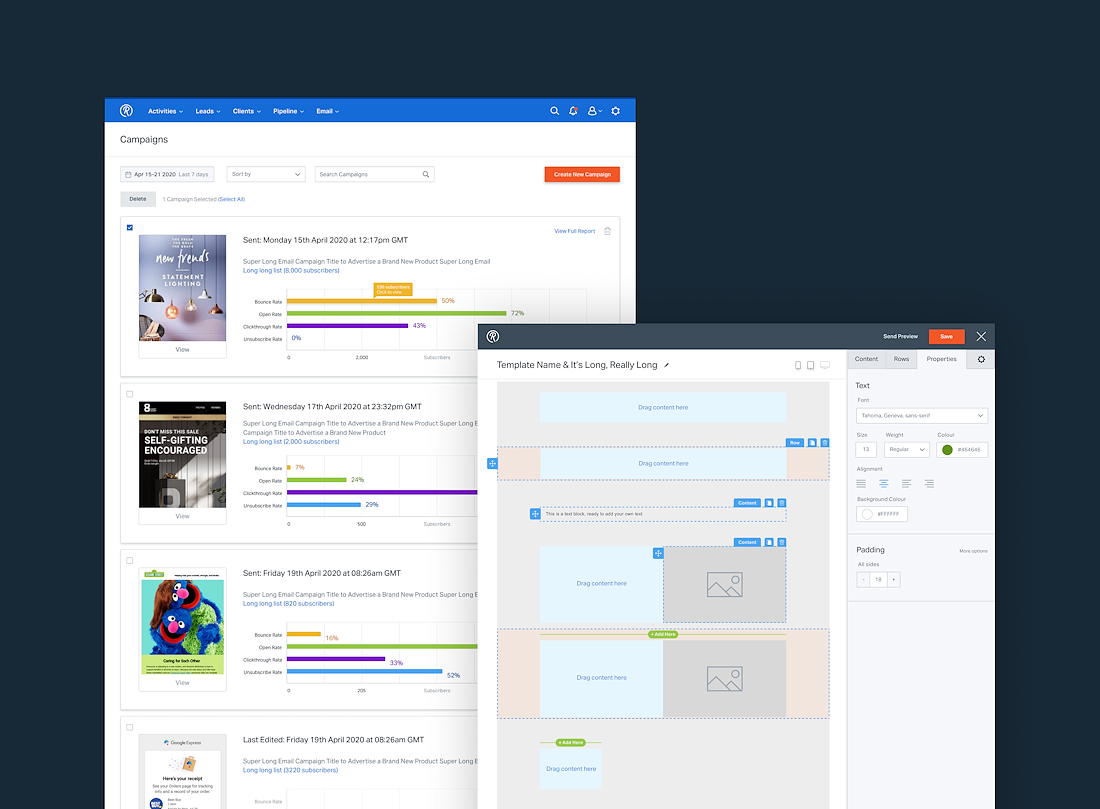Expand the Email menu
This screenshot has height=809, width=1100.
point(328,112)
